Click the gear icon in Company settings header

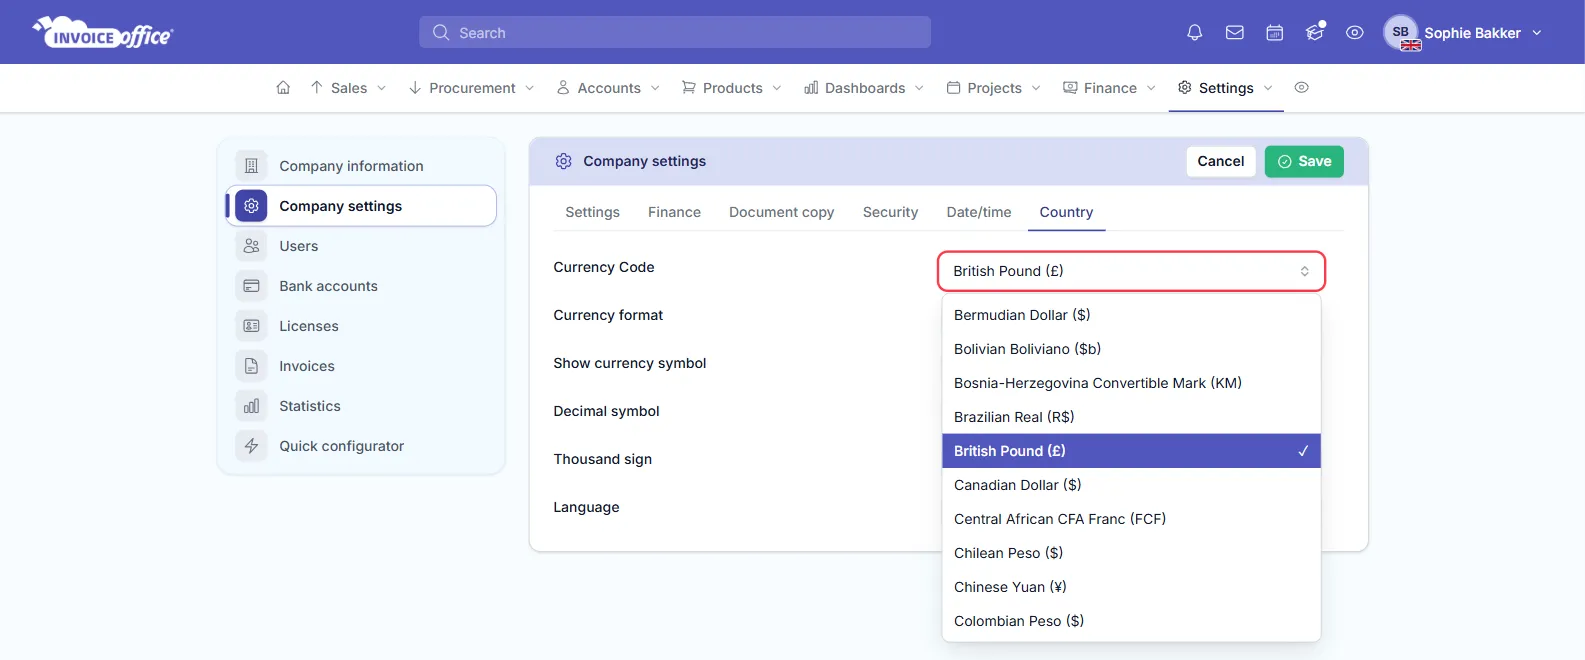click(x=563, y=161)
